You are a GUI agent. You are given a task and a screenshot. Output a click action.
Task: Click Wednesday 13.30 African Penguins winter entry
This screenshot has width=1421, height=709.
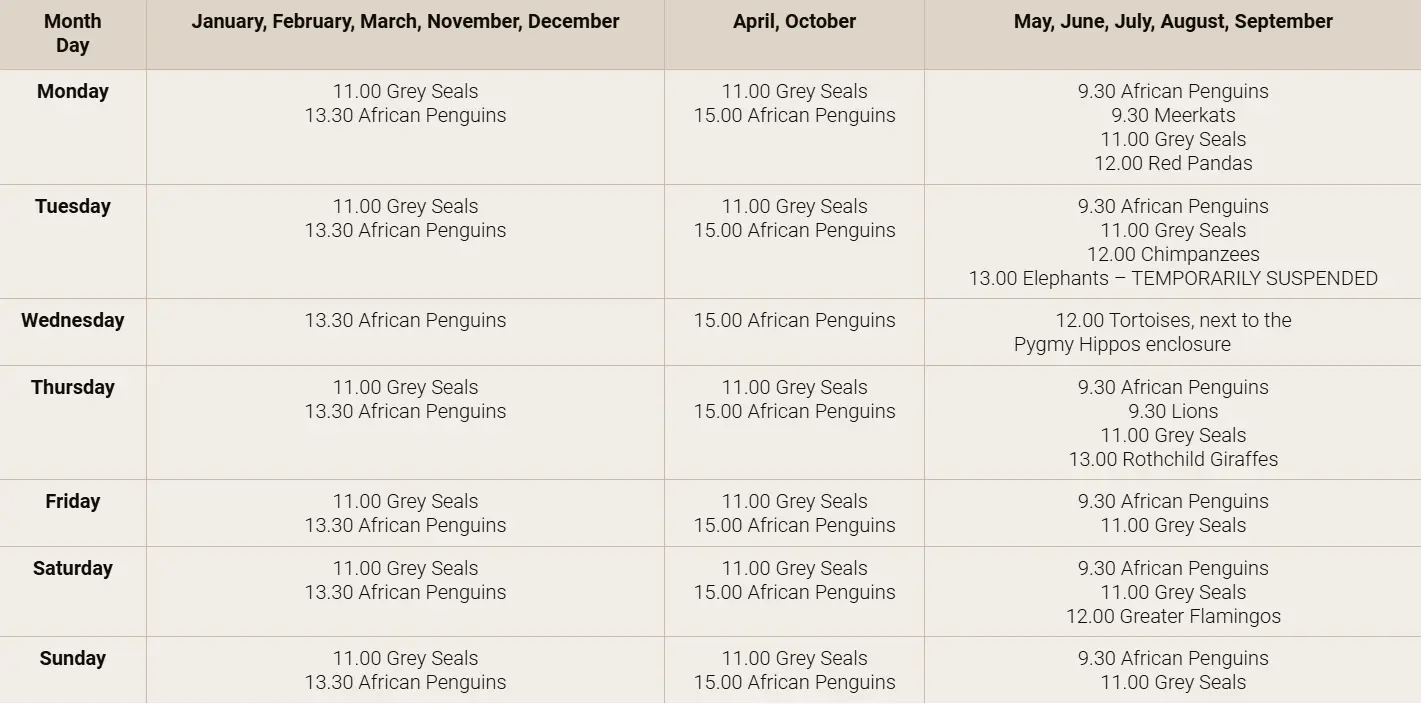click(405, 320)
